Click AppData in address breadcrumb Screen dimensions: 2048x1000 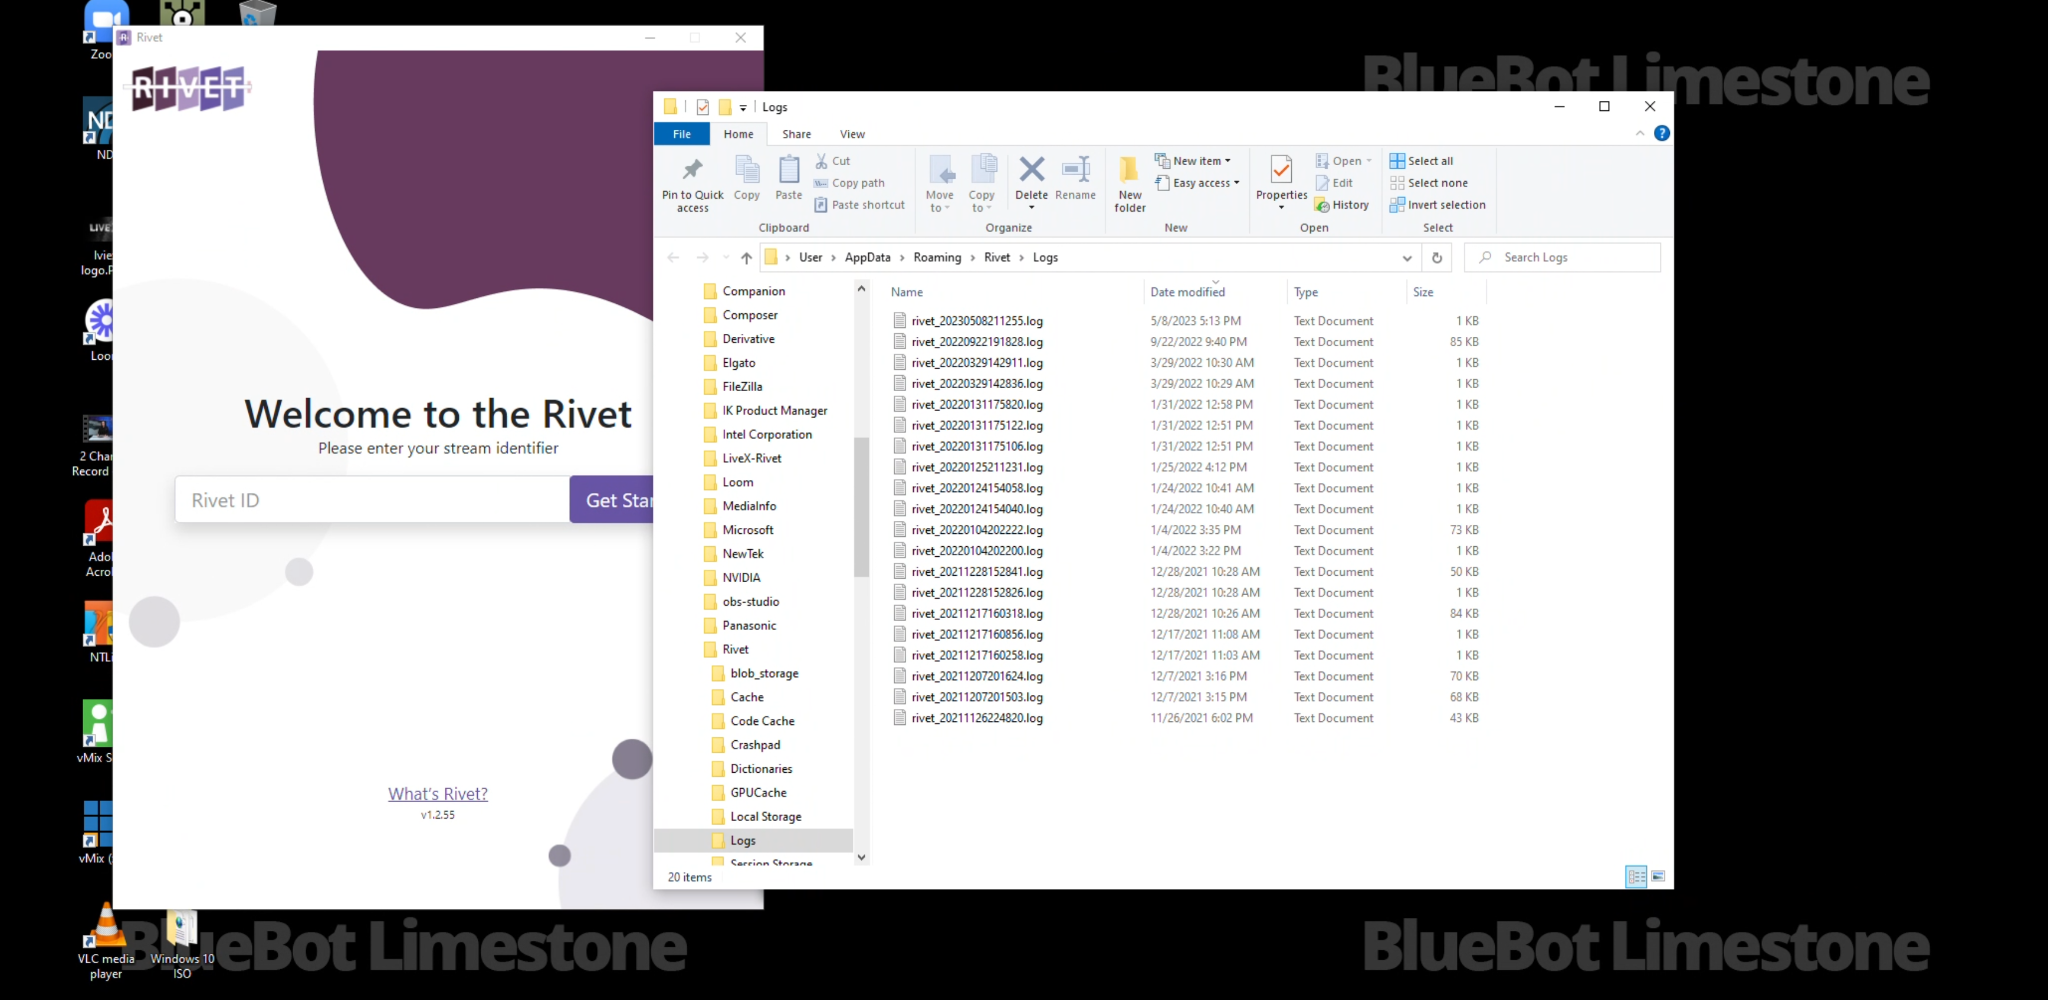click(x=867, y=258)
